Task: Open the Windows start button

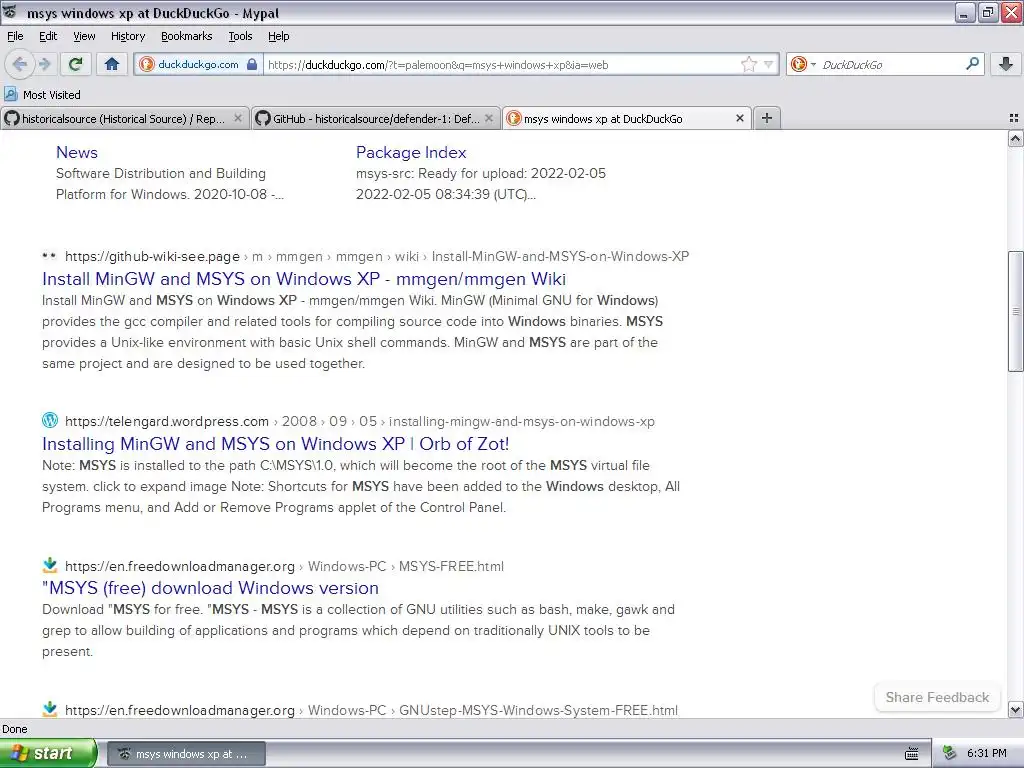Action: coord(48,754)
